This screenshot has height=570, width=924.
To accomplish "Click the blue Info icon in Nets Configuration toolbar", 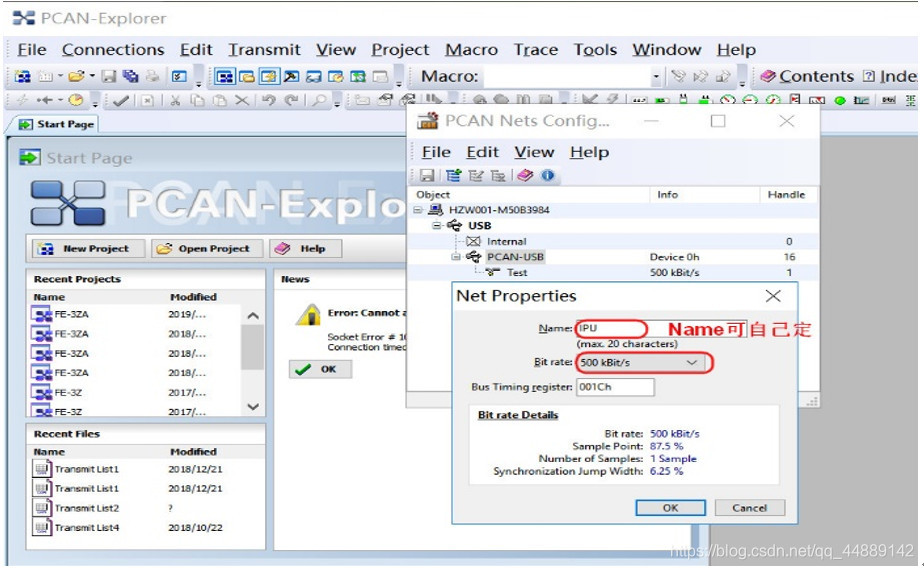I will 548,175.
